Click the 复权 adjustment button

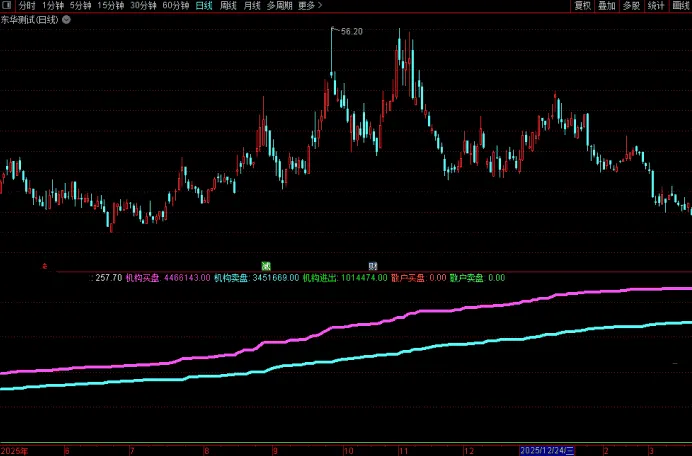point(583,6)
